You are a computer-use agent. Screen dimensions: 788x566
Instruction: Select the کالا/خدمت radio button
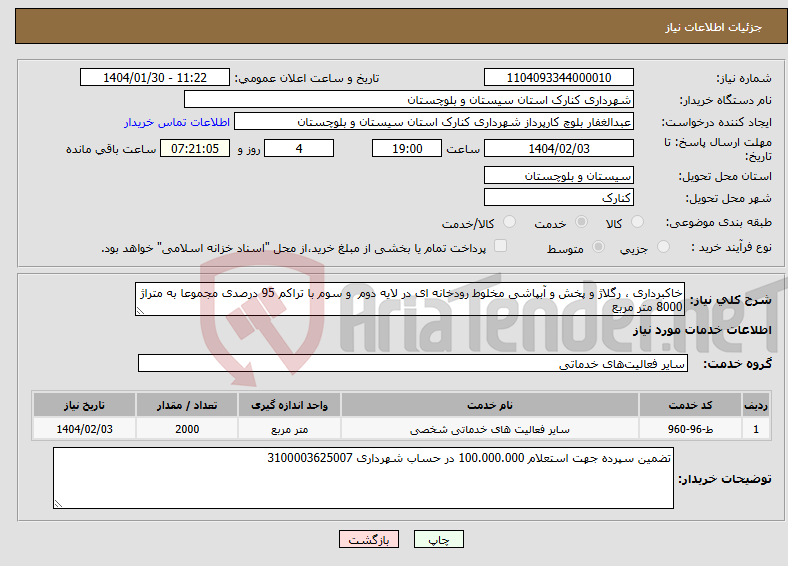click(509, 222)
